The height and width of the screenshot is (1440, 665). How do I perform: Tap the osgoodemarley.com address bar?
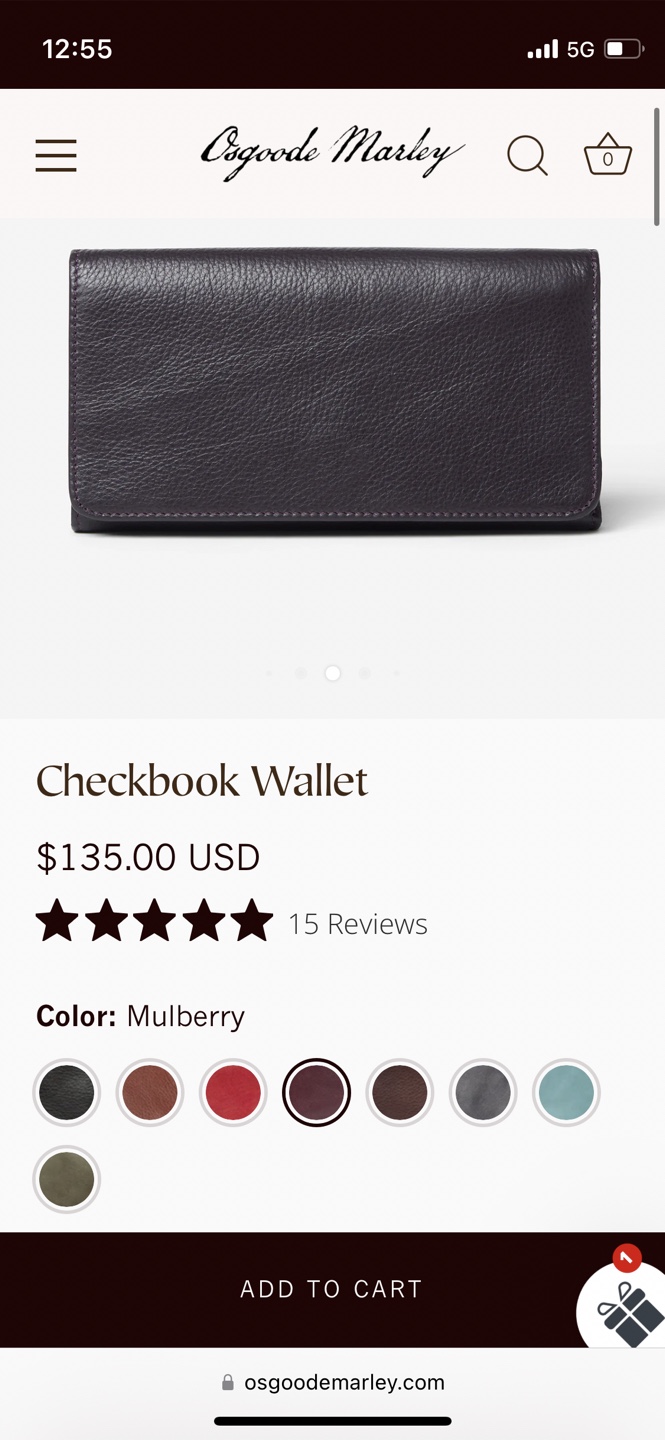point(332,1383)
